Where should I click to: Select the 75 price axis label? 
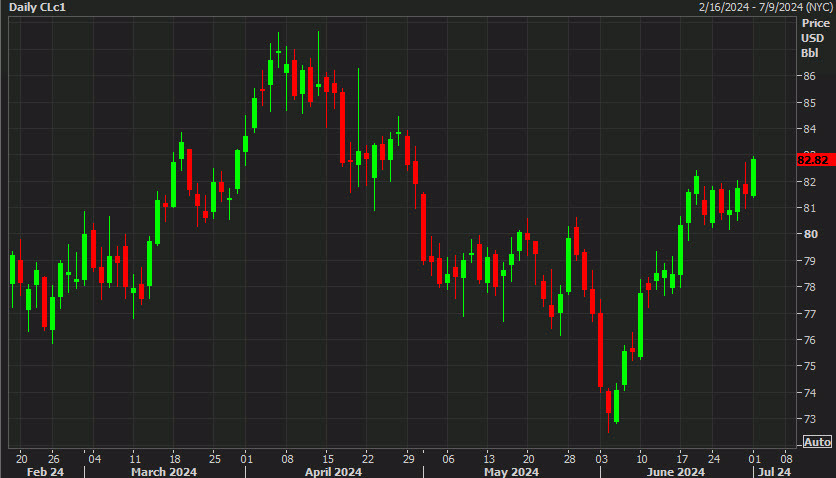pos(809,366)
